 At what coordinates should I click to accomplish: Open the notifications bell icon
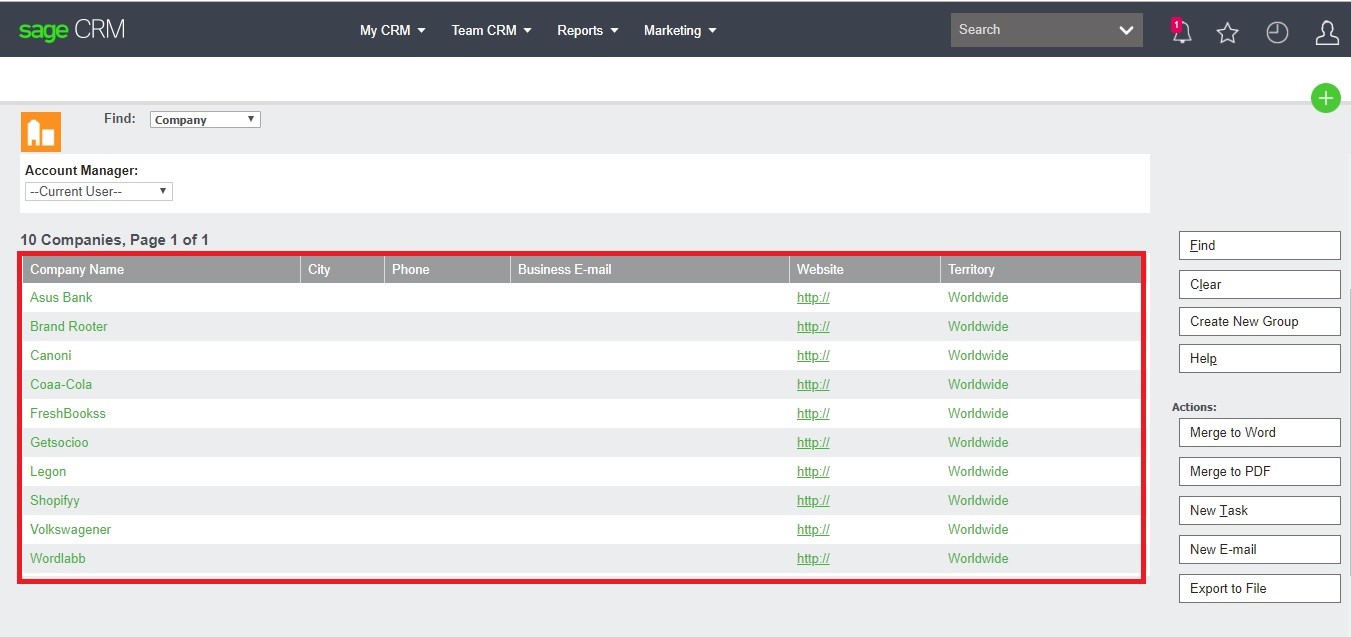click(1182, 31)
